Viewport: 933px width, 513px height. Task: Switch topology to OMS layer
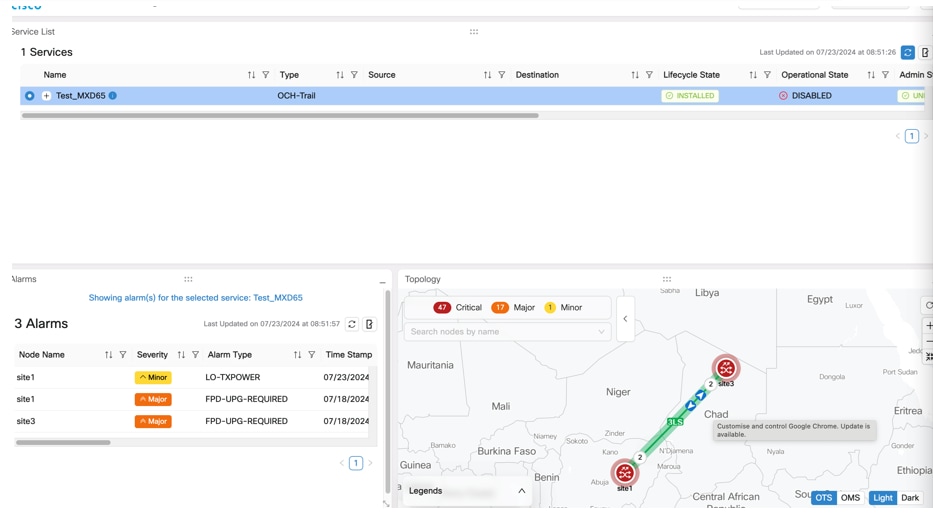850,498
